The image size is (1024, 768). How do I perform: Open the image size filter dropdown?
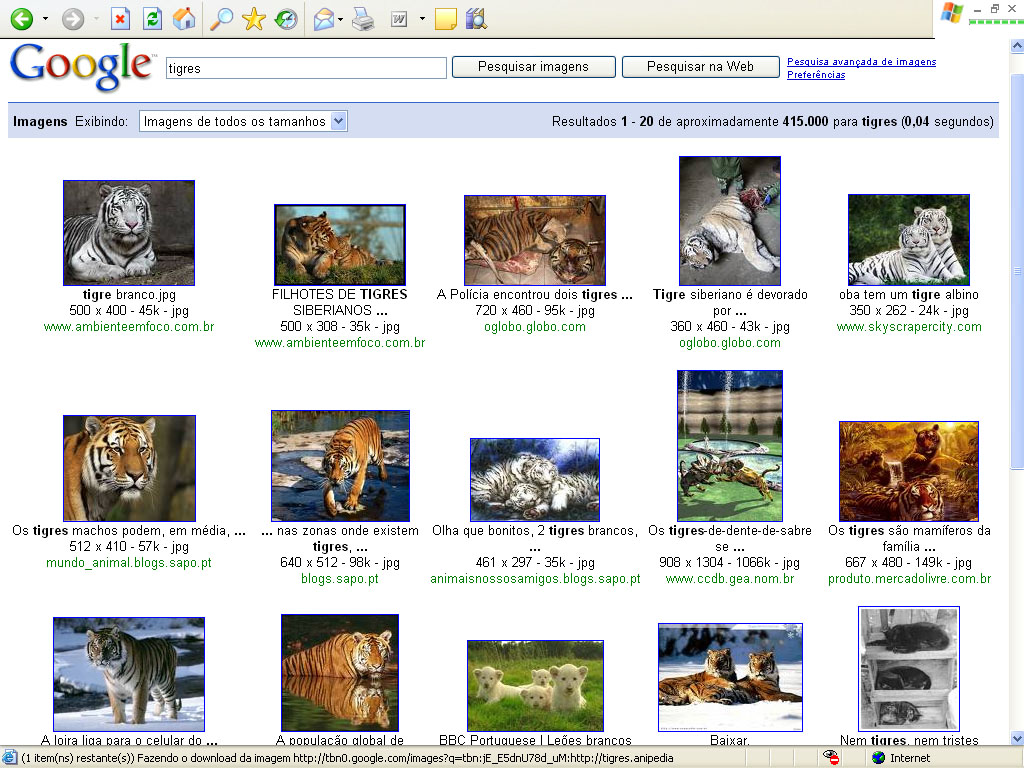coord(242,121)
